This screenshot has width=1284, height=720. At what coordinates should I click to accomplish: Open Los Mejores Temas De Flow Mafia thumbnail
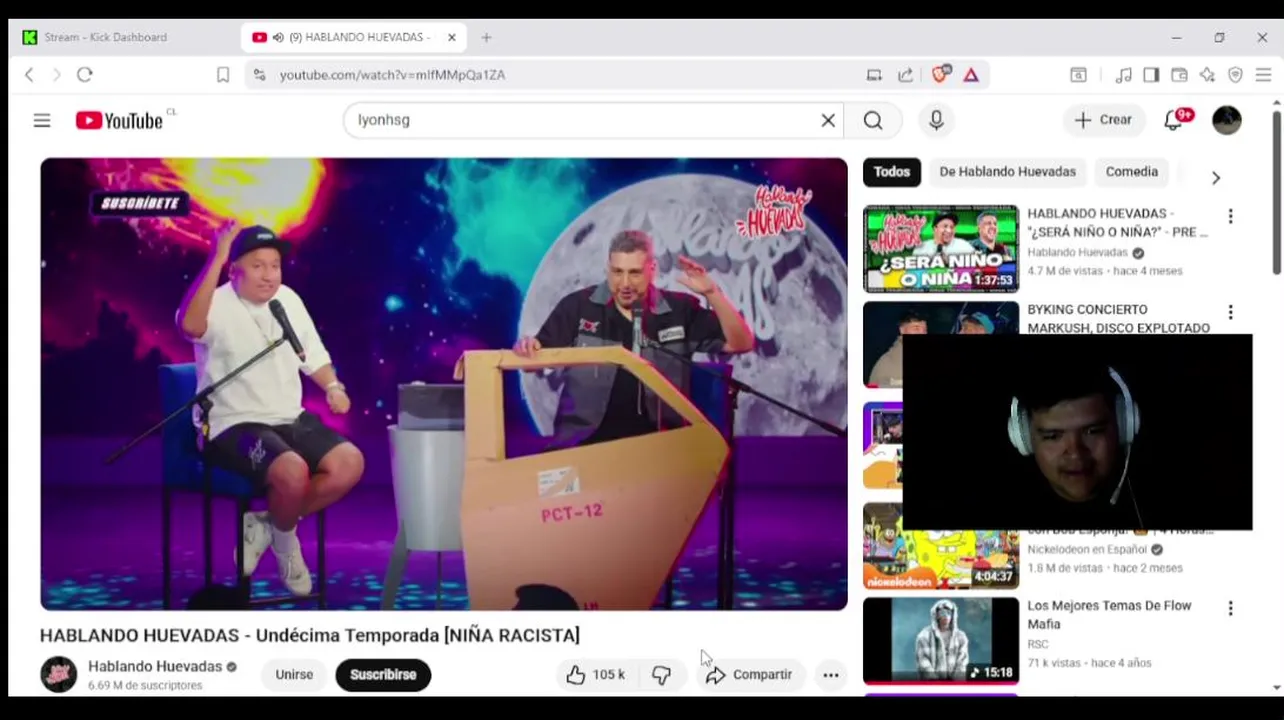pyautogui.click(x=941, y=641)
